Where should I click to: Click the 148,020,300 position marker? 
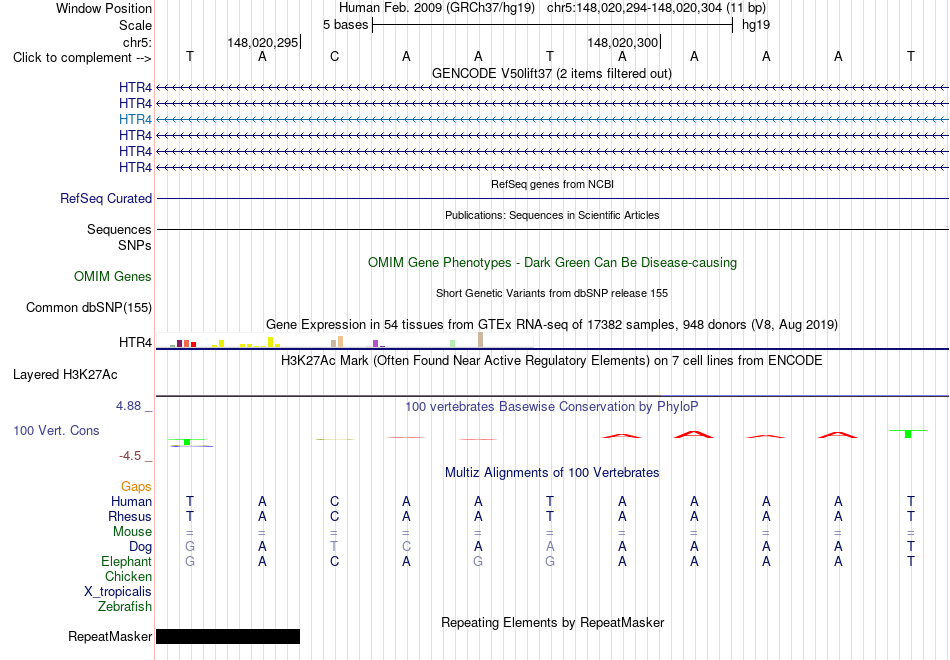coord(623,42)
